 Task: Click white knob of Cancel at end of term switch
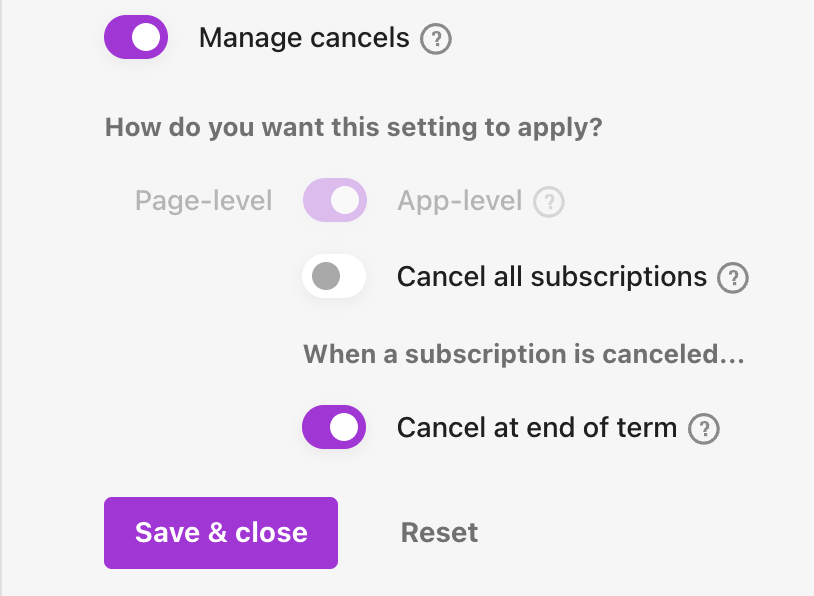[x=344, y=428]
